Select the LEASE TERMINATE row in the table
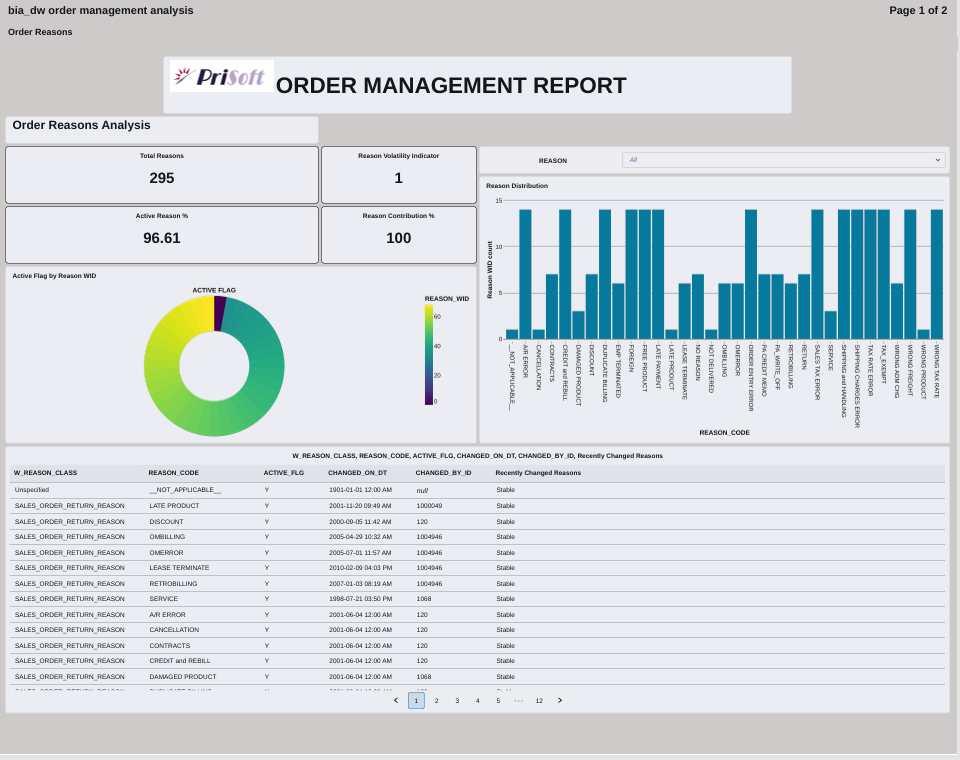 [x=179, y=568]
